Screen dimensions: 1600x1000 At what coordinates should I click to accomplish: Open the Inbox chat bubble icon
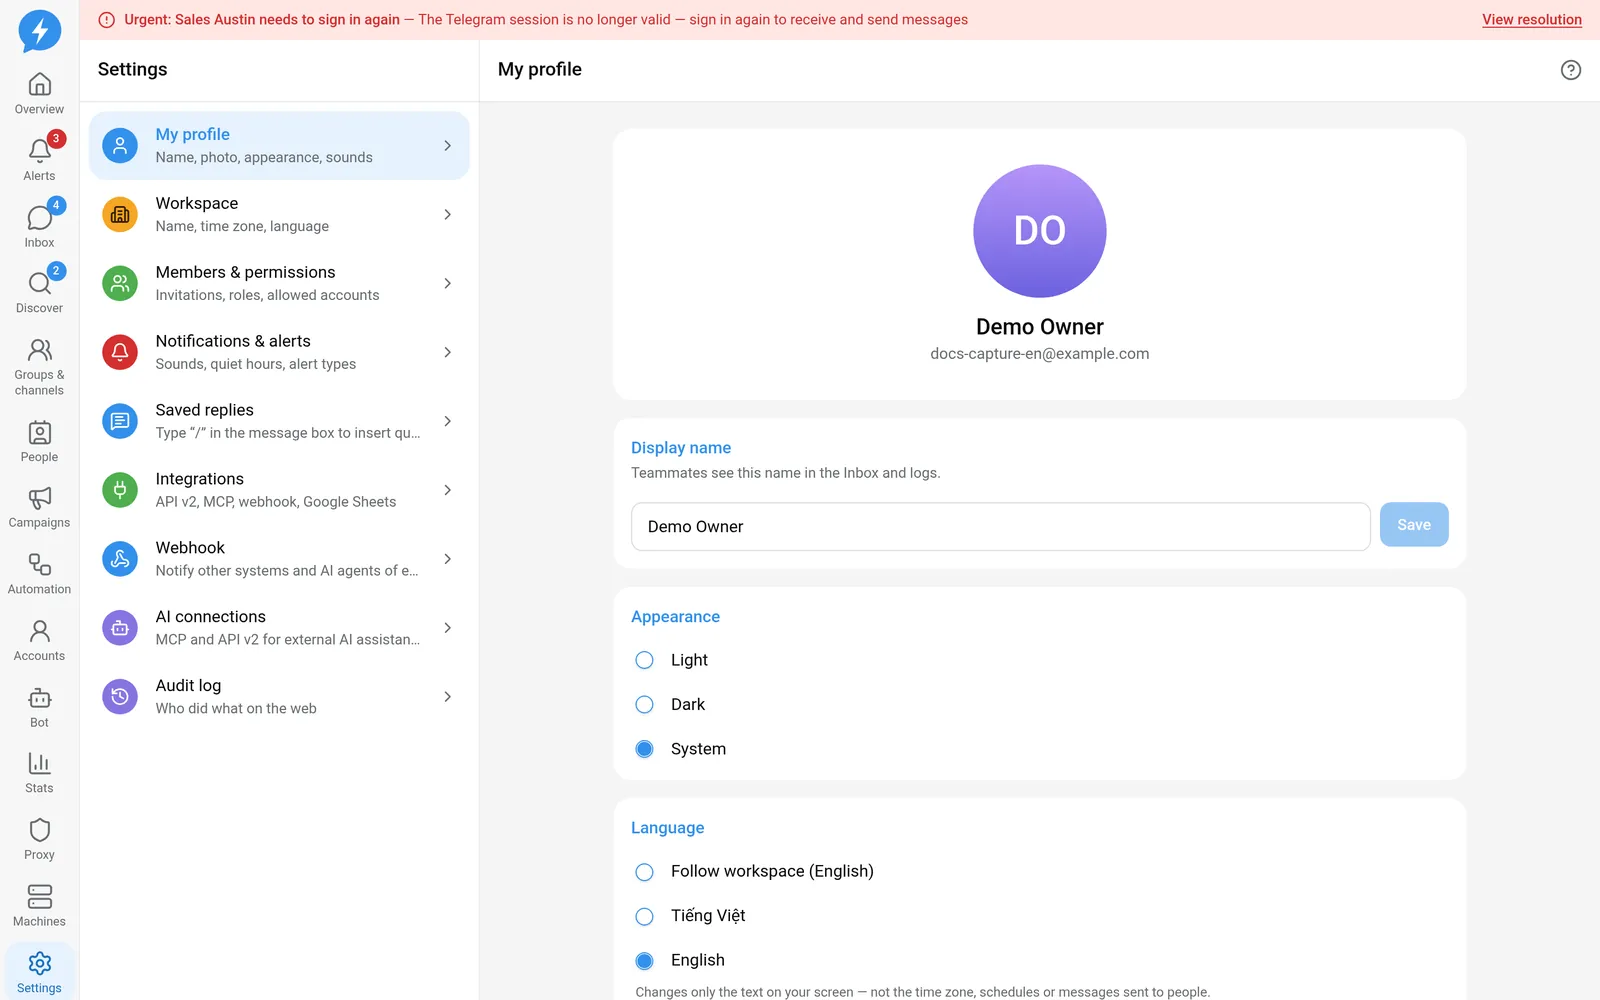39,217
